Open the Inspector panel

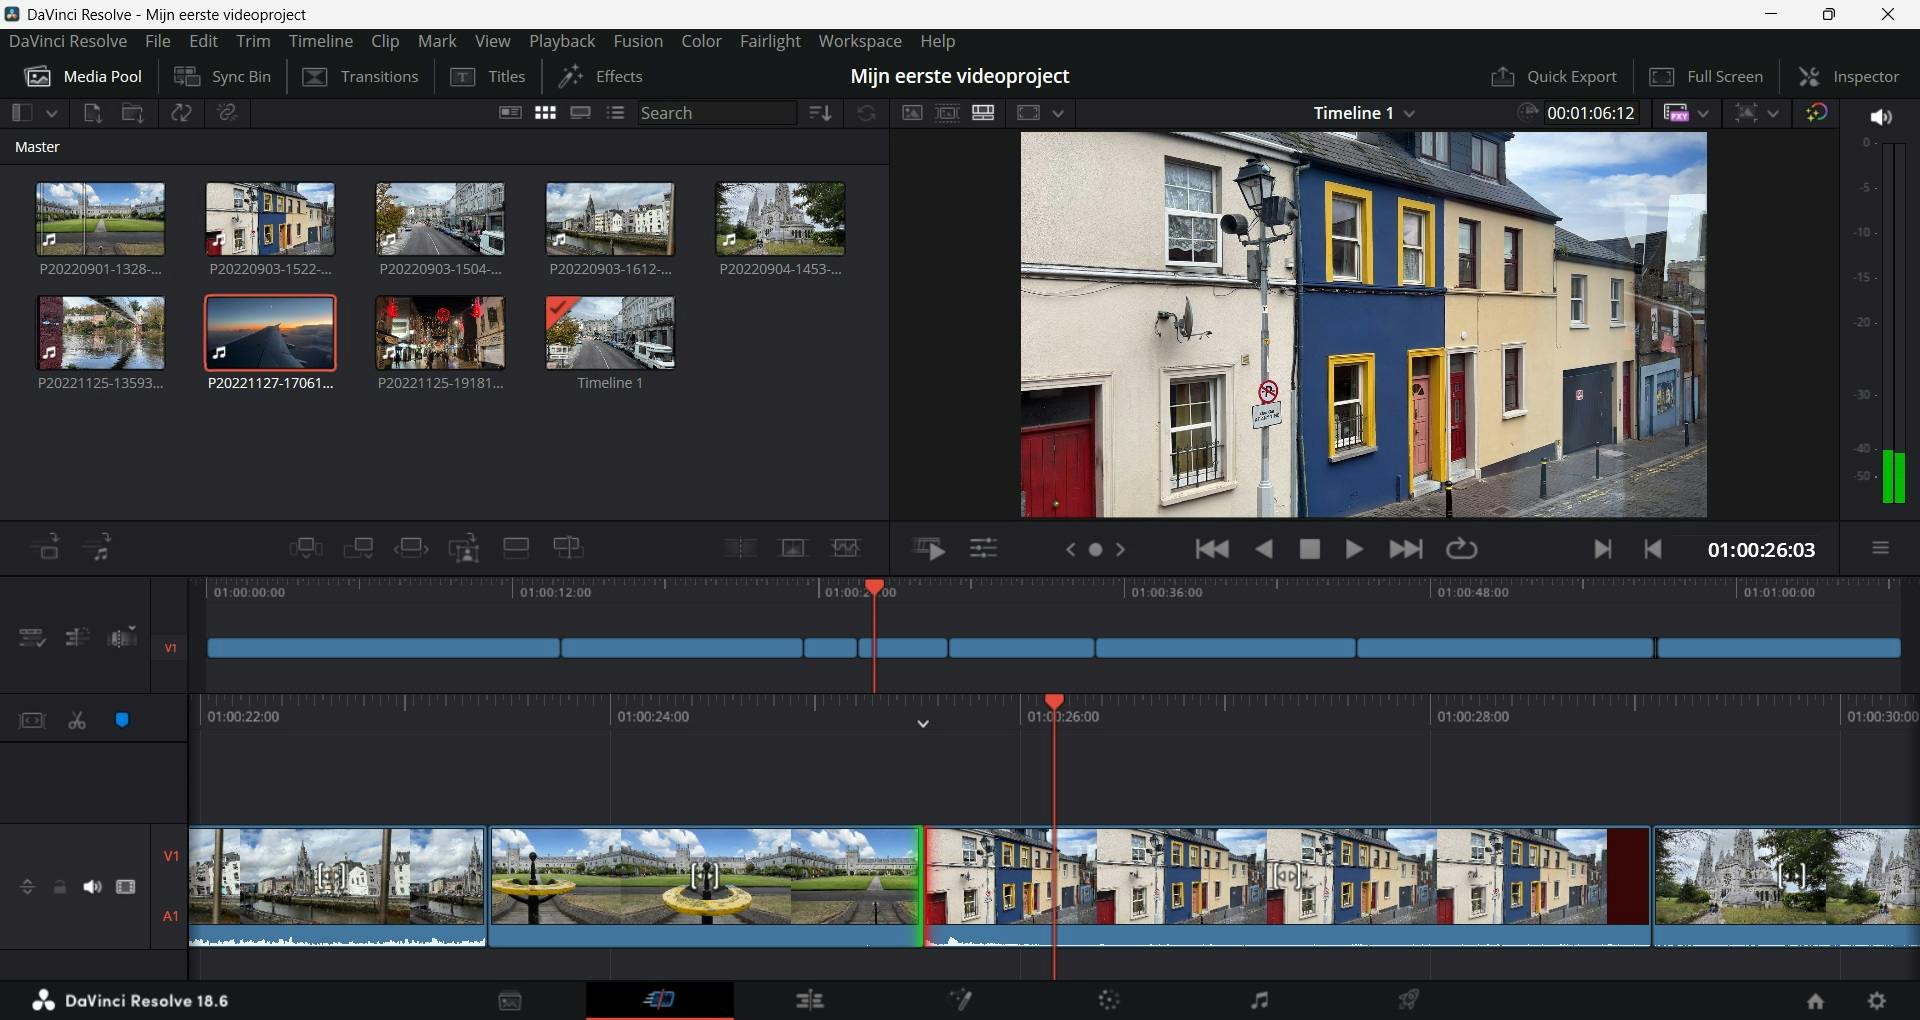1849,77
